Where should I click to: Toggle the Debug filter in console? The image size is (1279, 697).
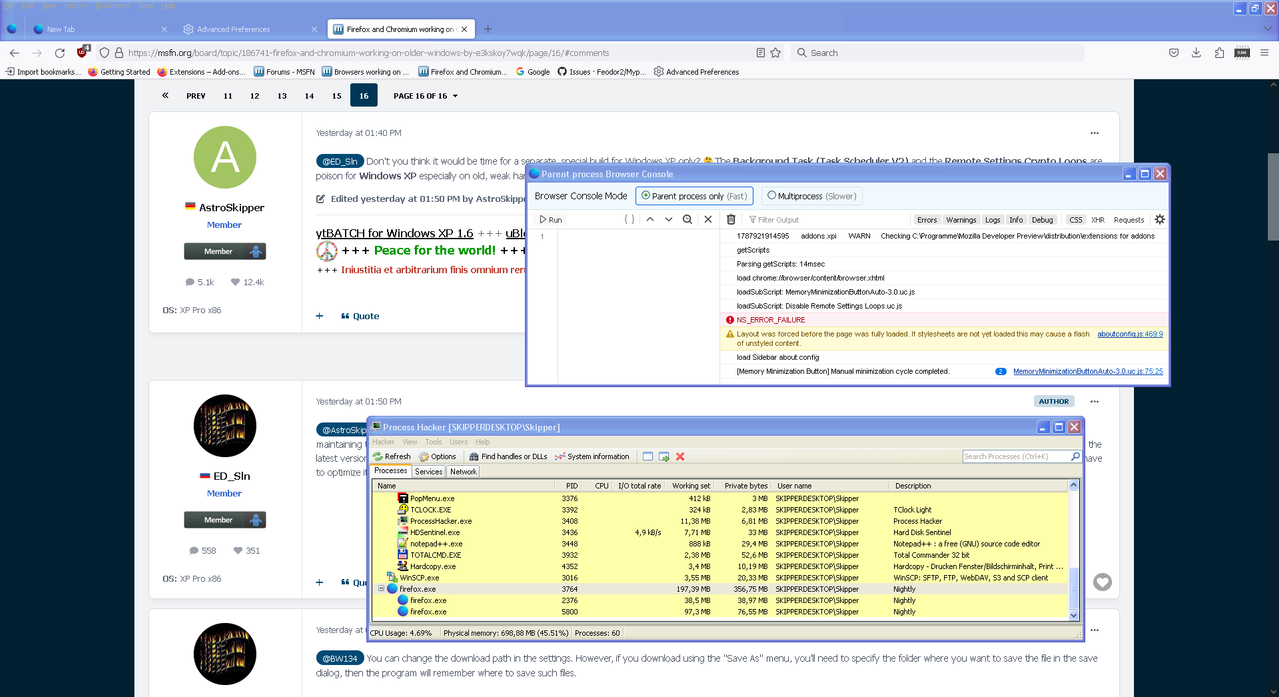1042,219
